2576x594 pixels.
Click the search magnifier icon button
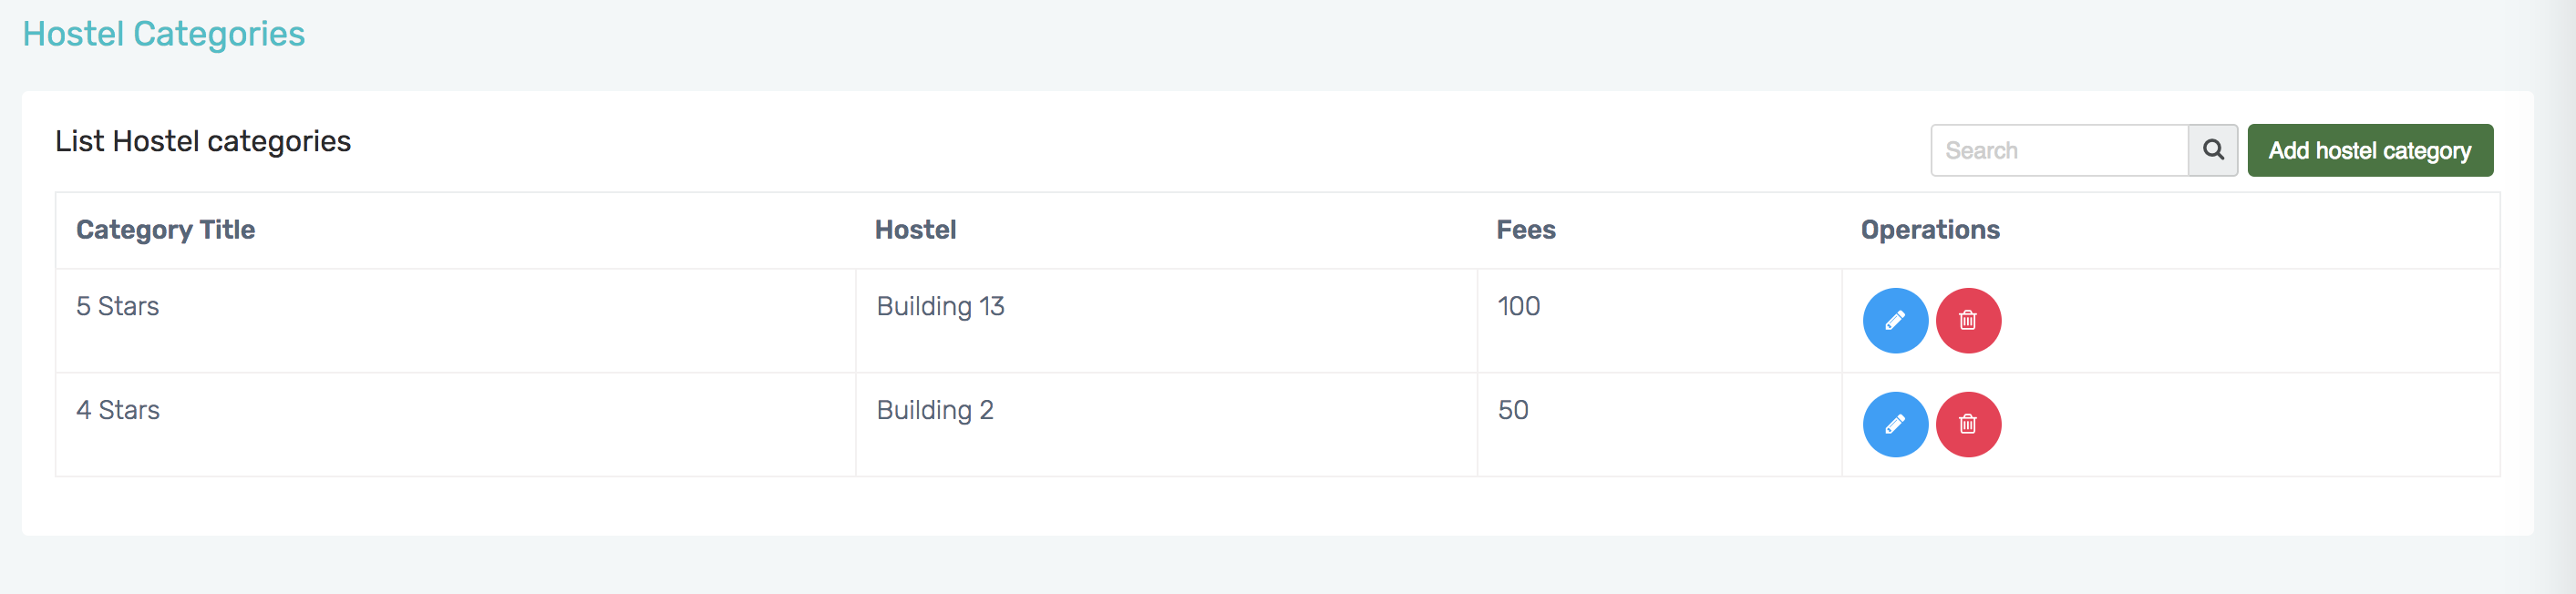[x=2212, y=150]
